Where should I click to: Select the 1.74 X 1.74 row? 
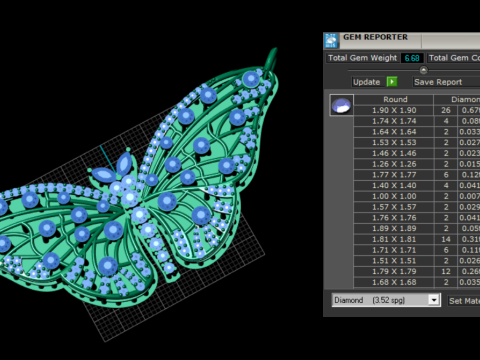coord(417,121)
